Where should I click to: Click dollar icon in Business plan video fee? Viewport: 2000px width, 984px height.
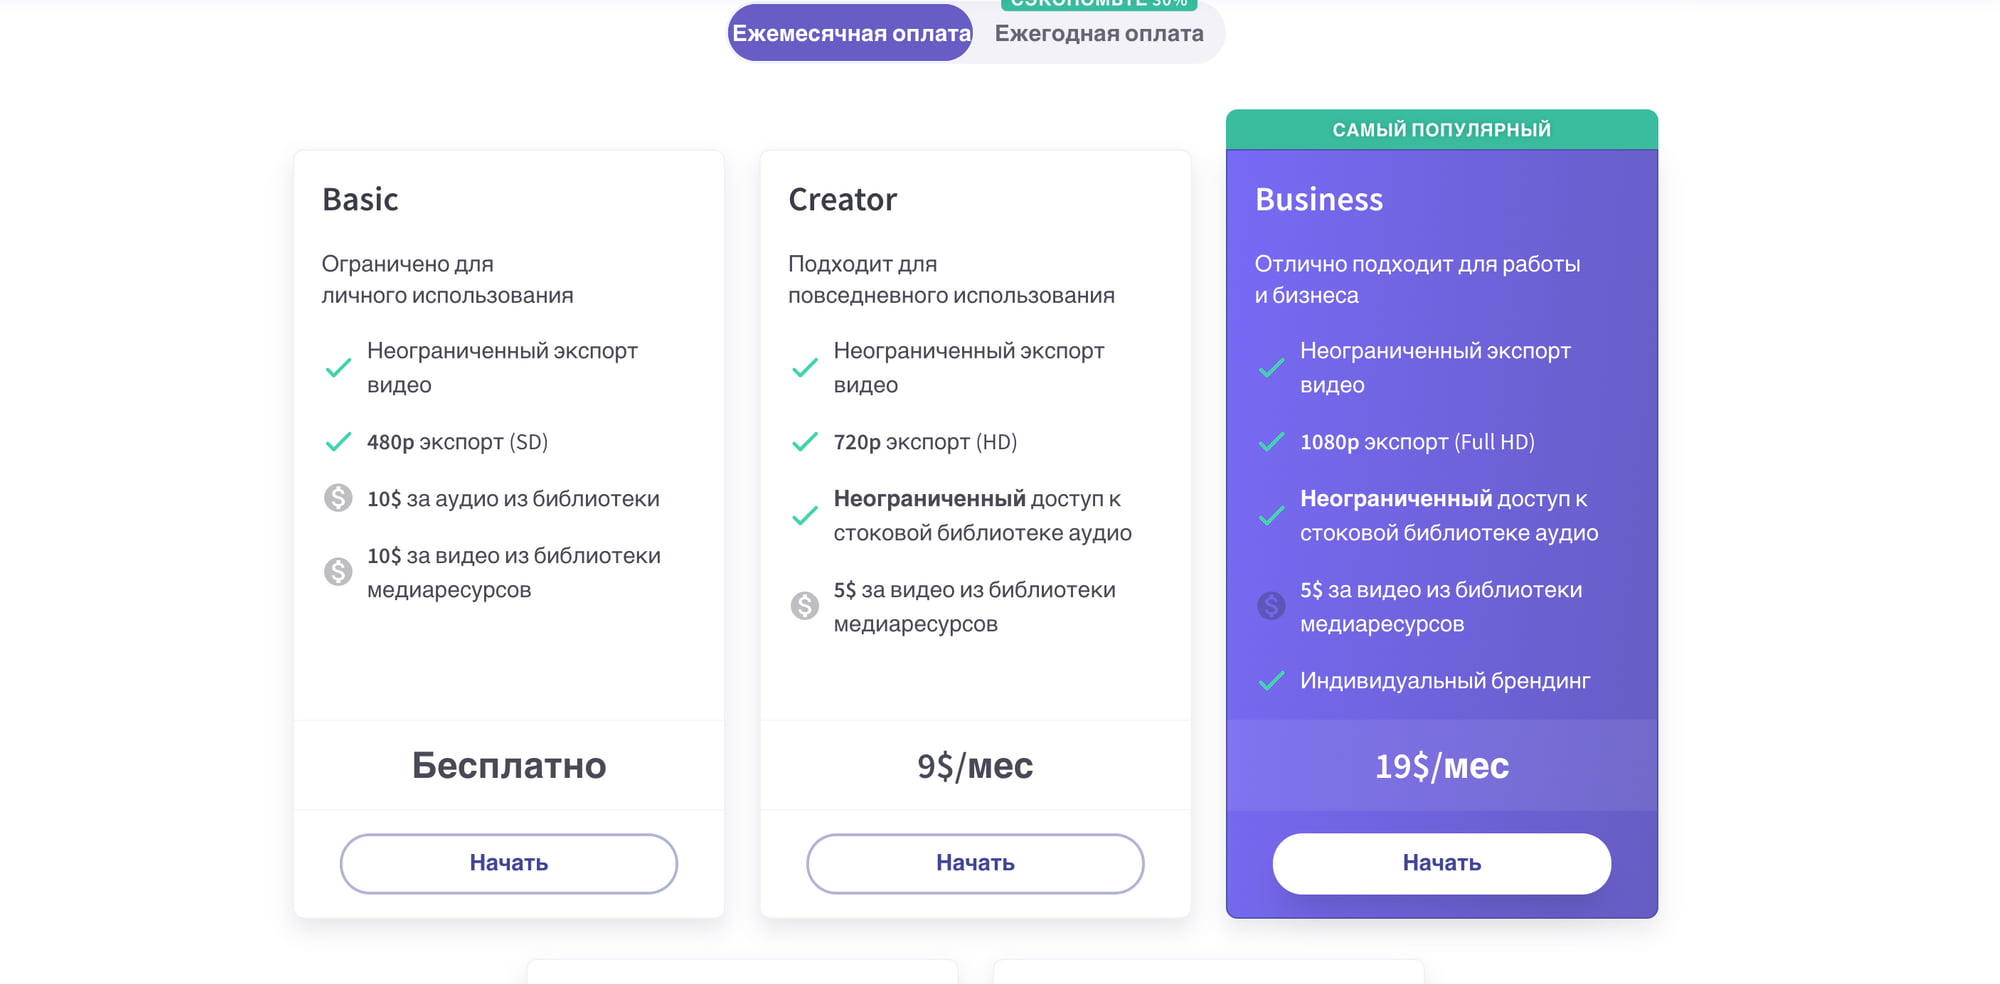coord(1271,606)
